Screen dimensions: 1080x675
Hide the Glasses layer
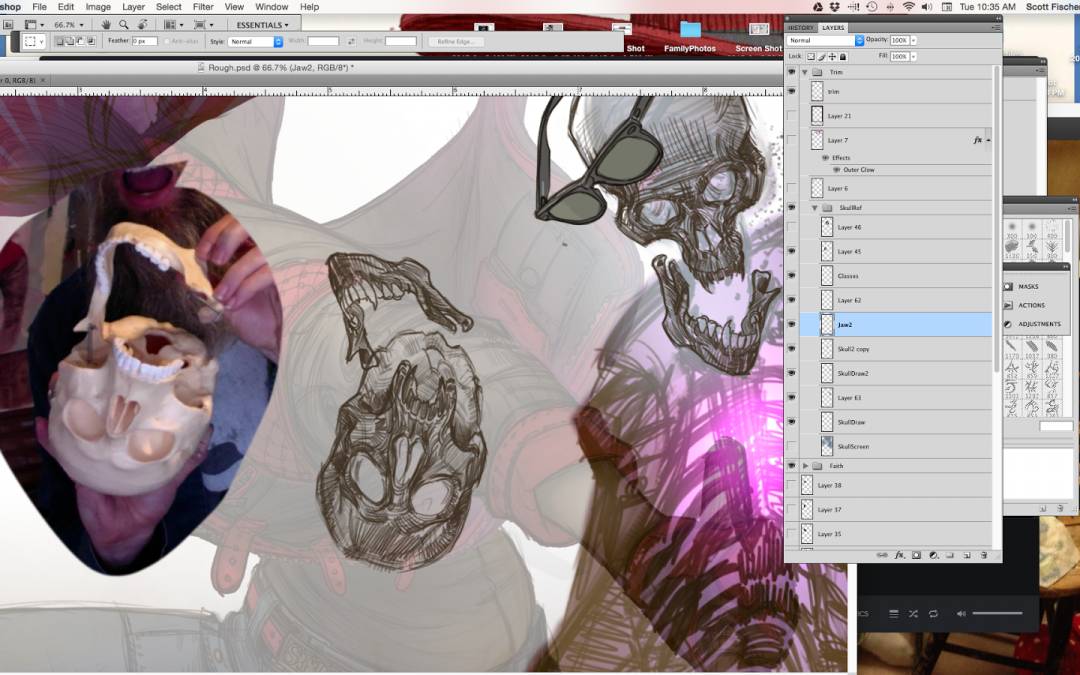(792, 276)
